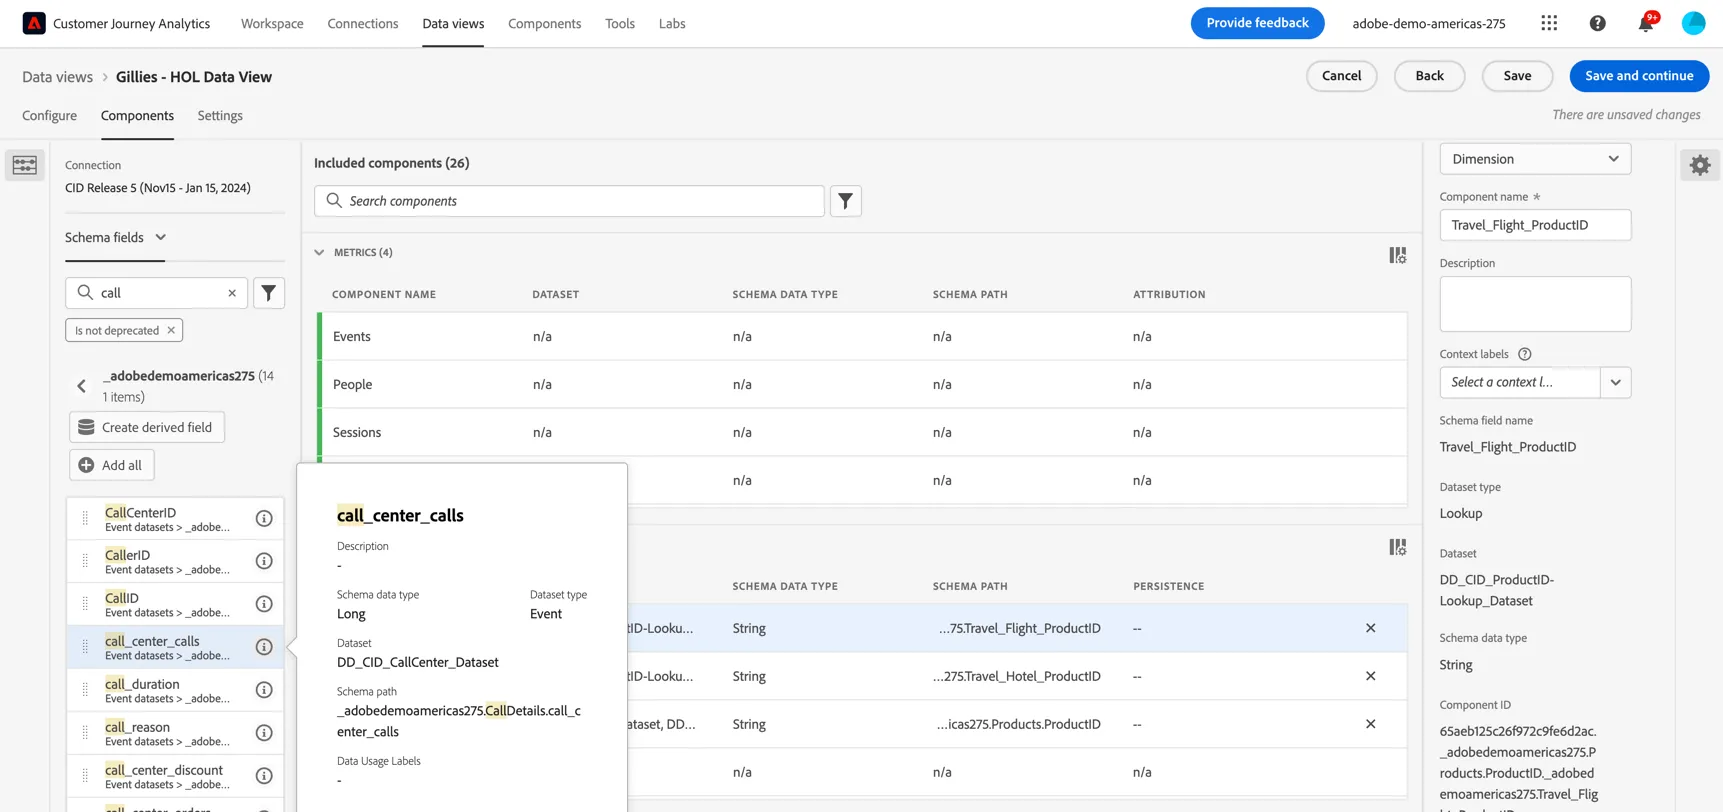Image resolution: width=1723 pixels, height=812 pixels.
Task: Open the Connections menu
Action: click(x=363, y=23)
